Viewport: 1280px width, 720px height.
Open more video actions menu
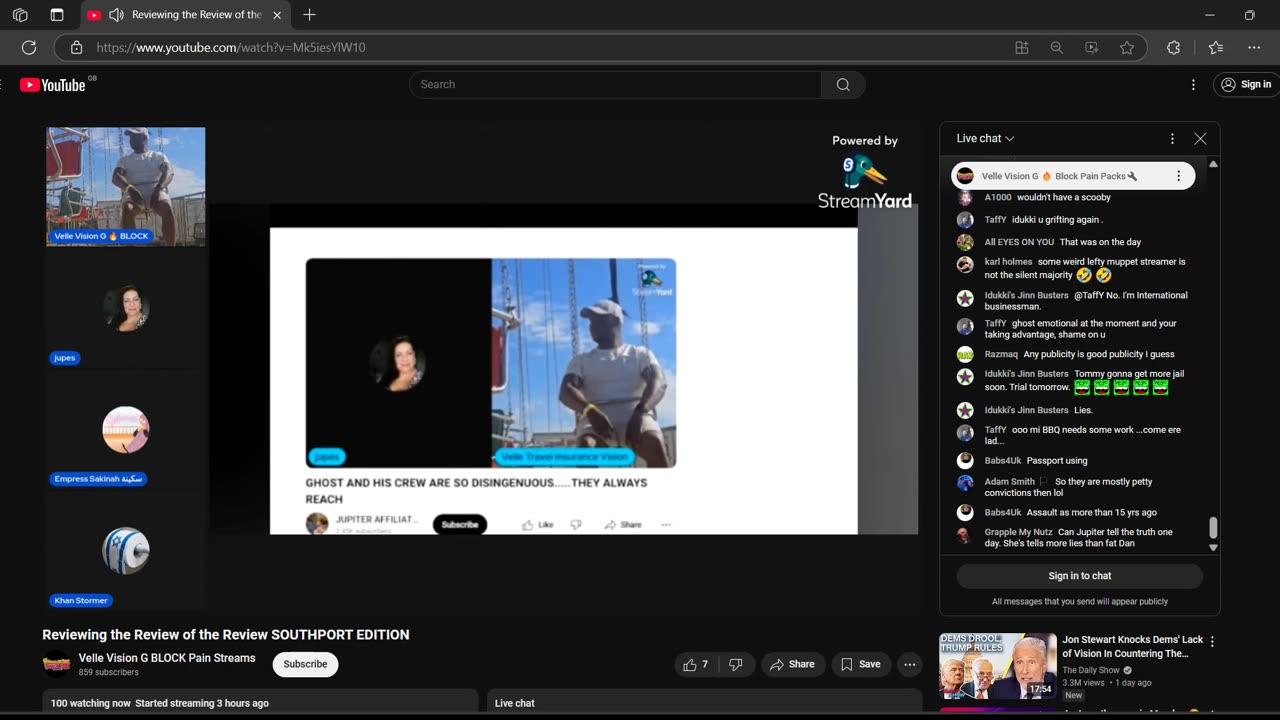click(909, 664)
